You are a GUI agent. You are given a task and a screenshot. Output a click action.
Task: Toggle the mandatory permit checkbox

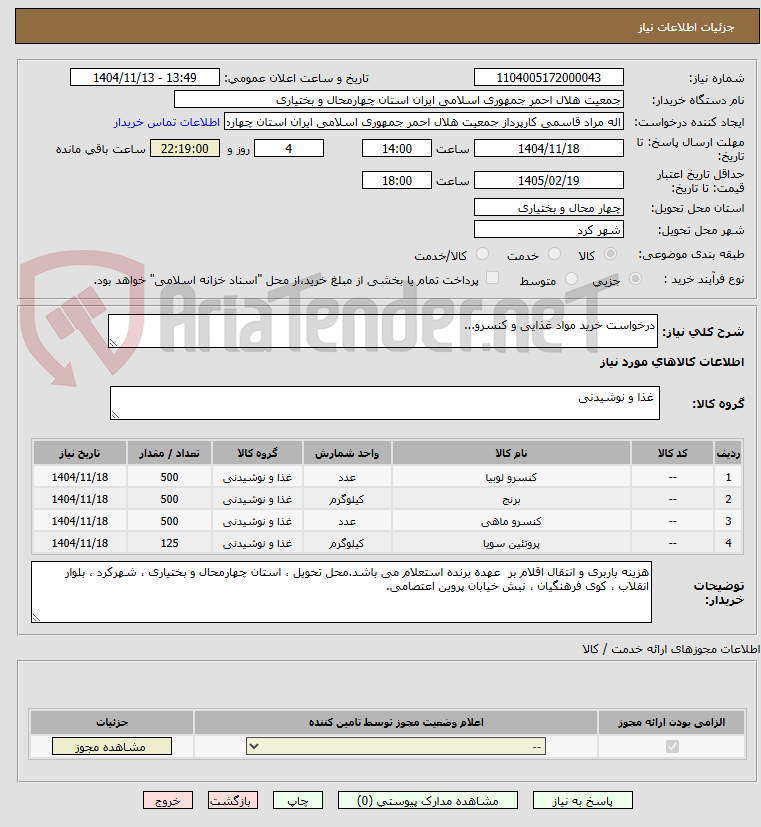click(x=672, y=746)
